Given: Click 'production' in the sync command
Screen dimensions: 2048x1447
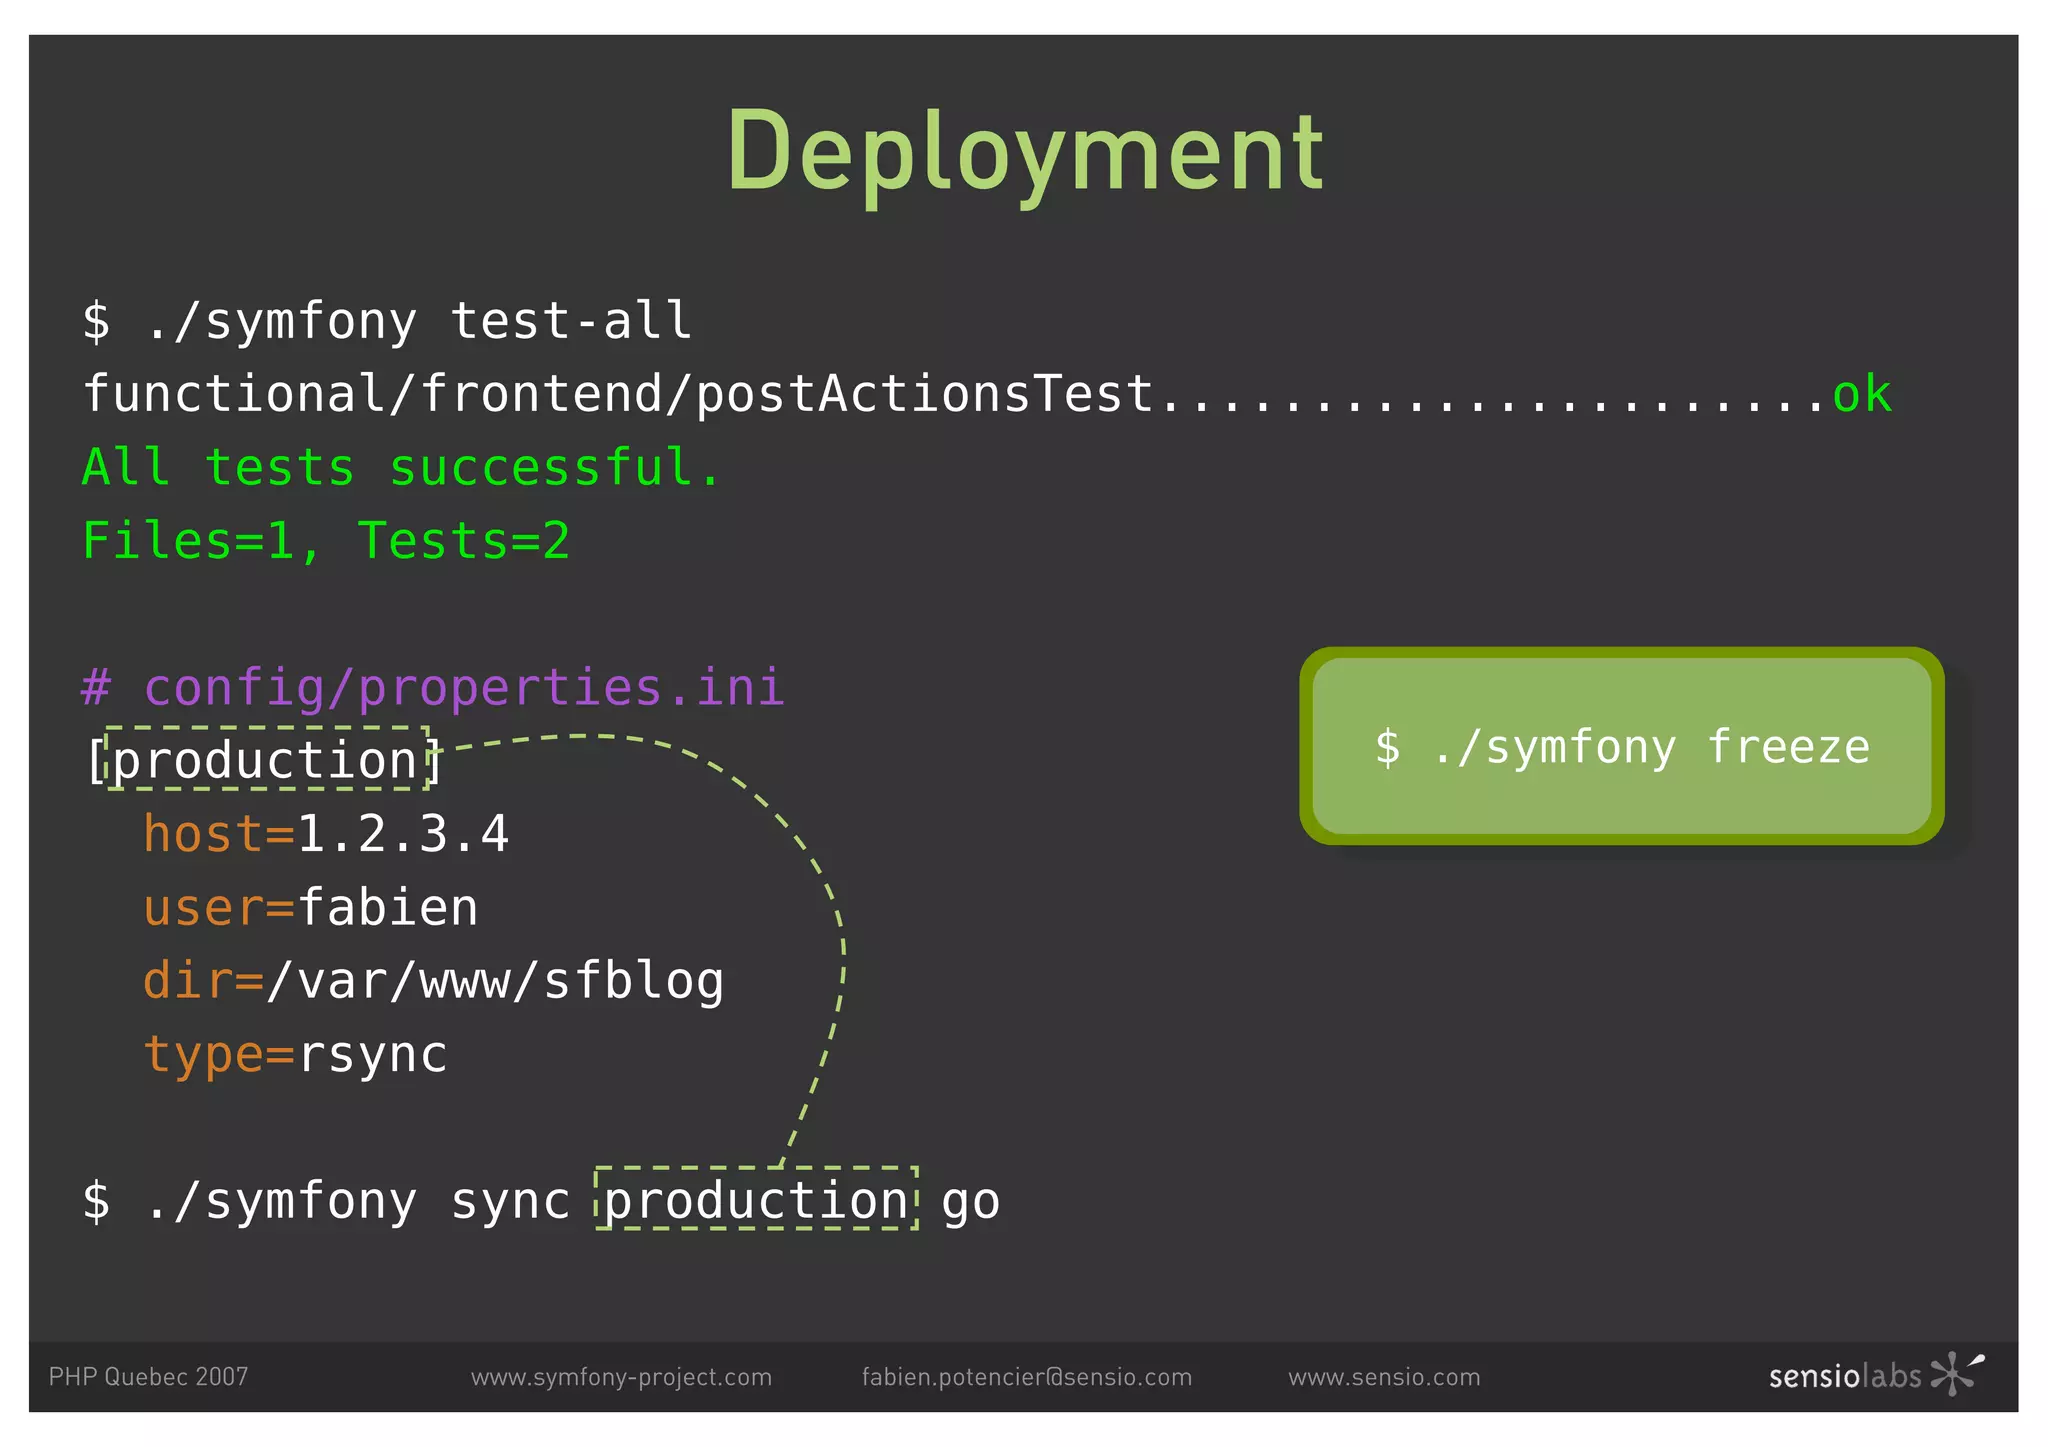Looking at the screenshot, I should pos(756,1200).
